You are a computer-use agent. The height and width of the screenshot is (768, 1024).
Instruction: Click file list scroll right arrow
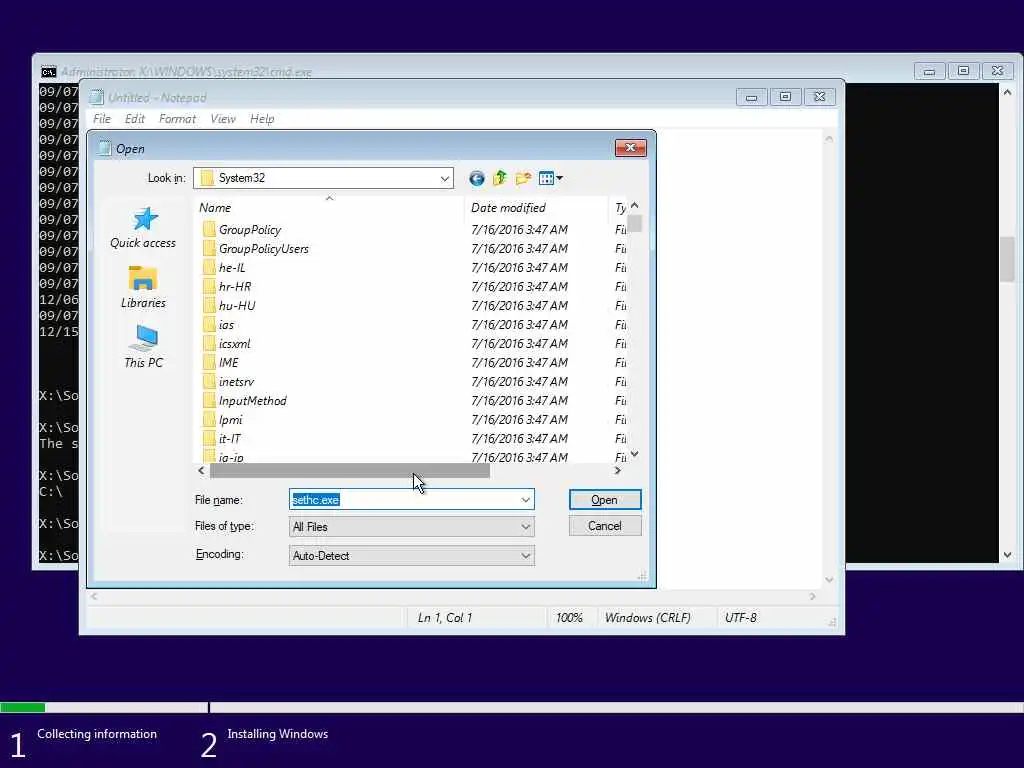point(617,471)
